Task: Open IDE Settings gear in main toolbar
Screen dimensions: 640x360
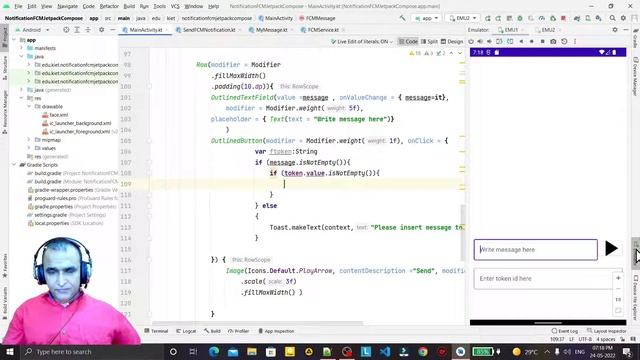Action: click(623, 18)
